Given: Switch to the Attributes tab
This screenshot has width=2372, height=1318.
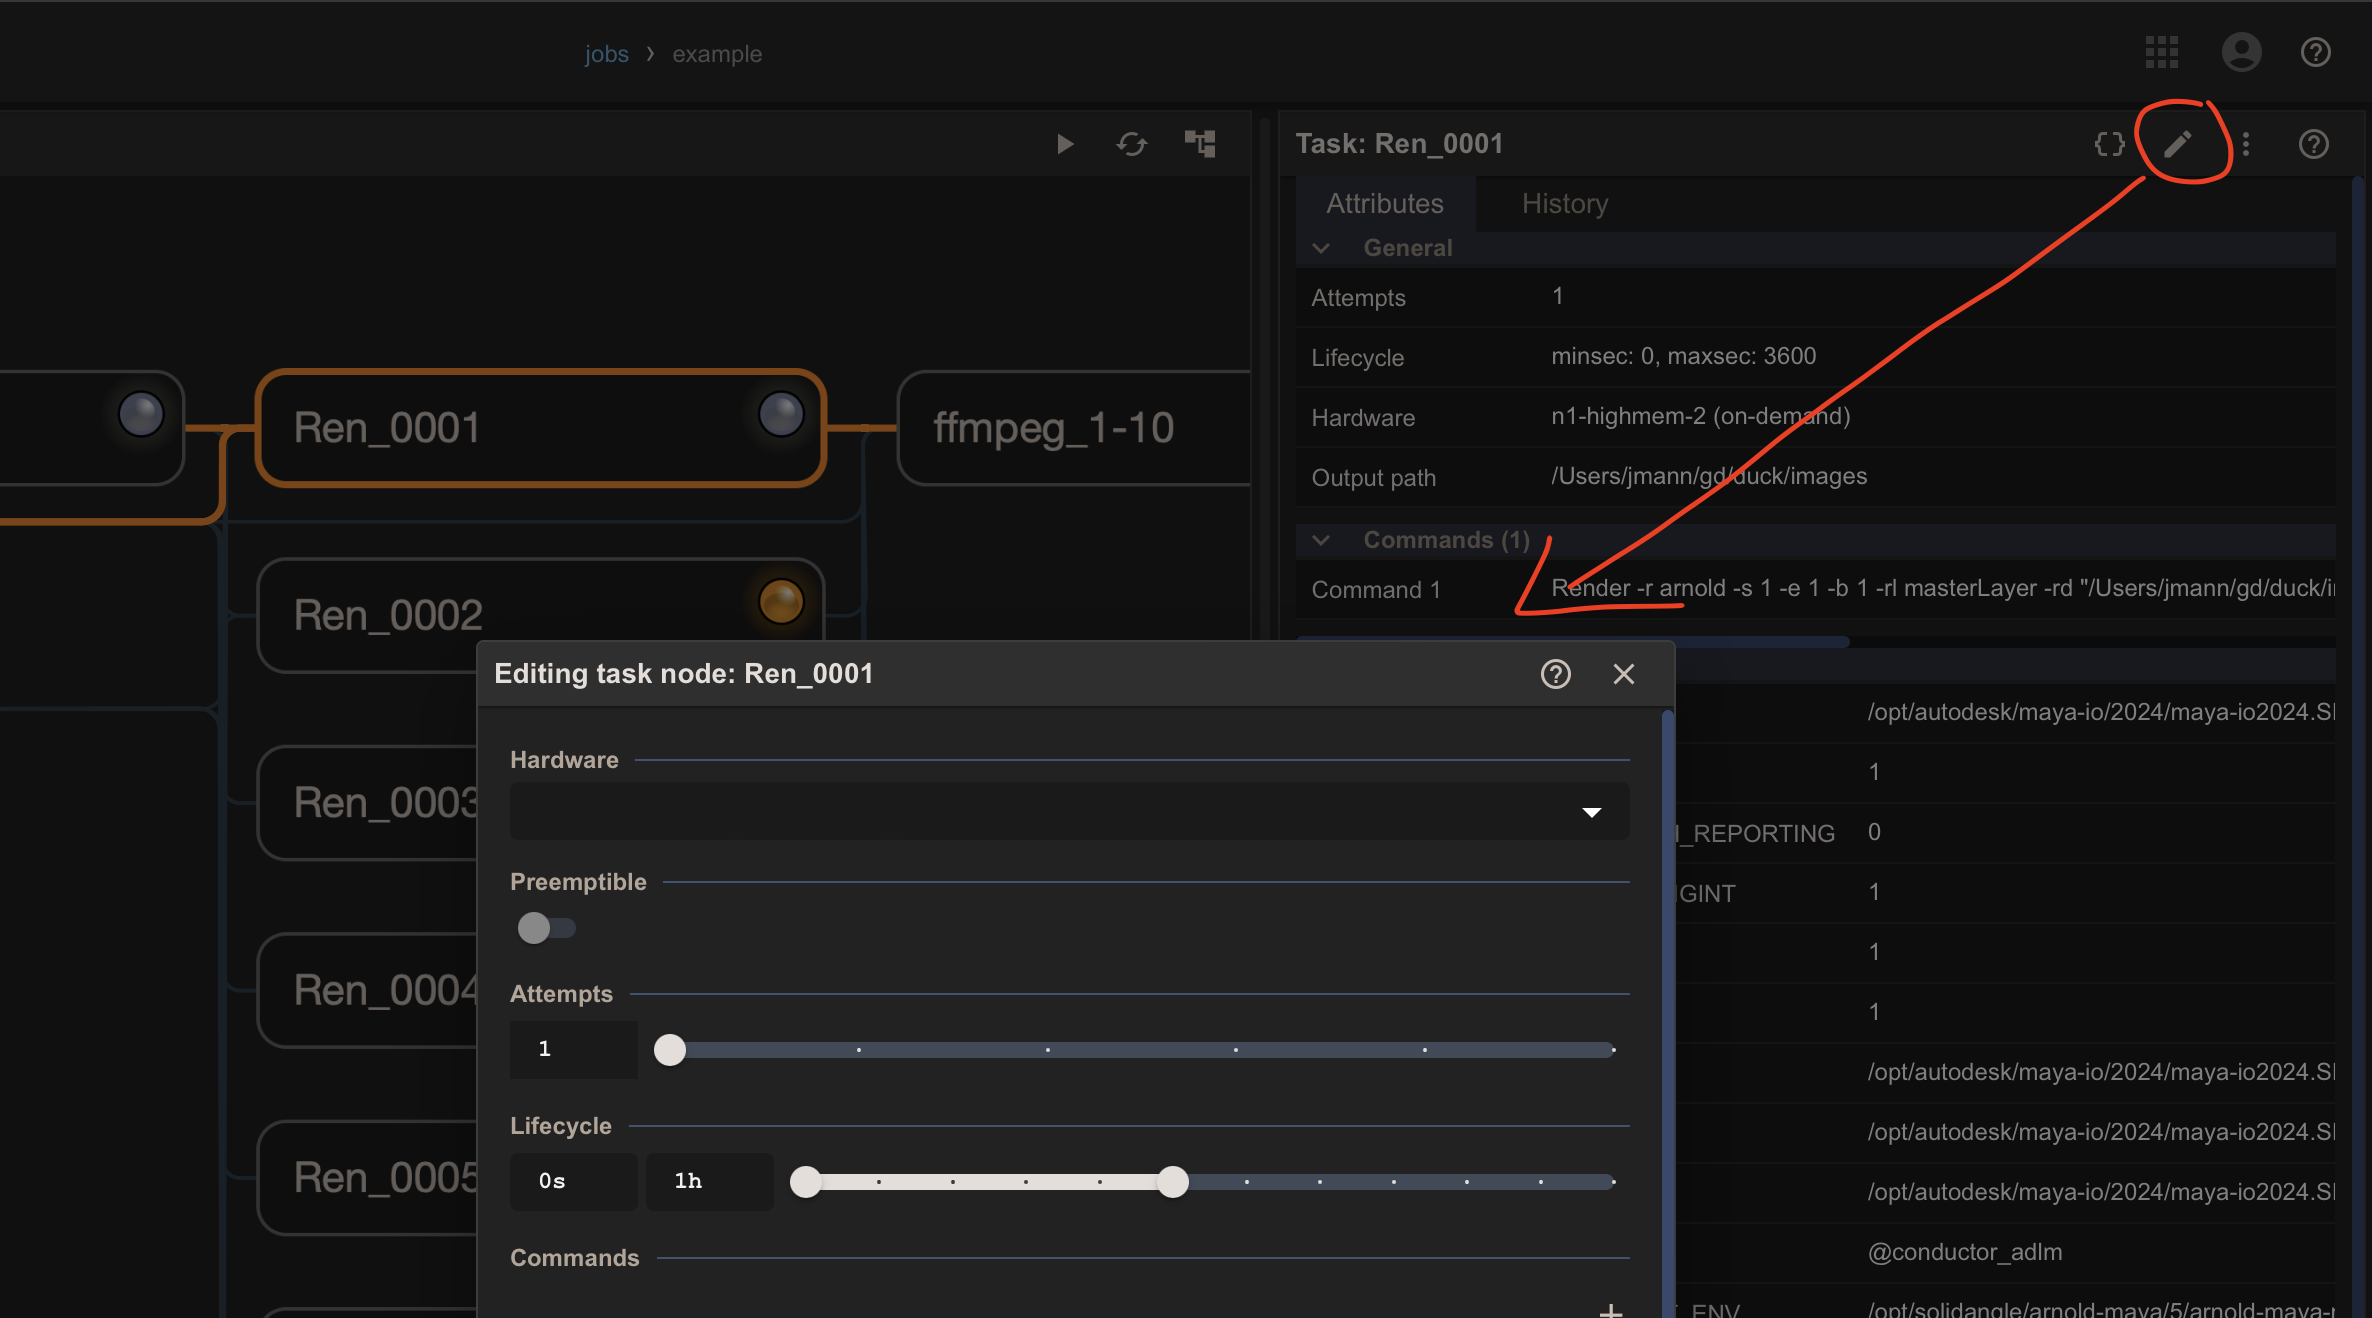Looking at the screenshot, I should pos(1385,204).
